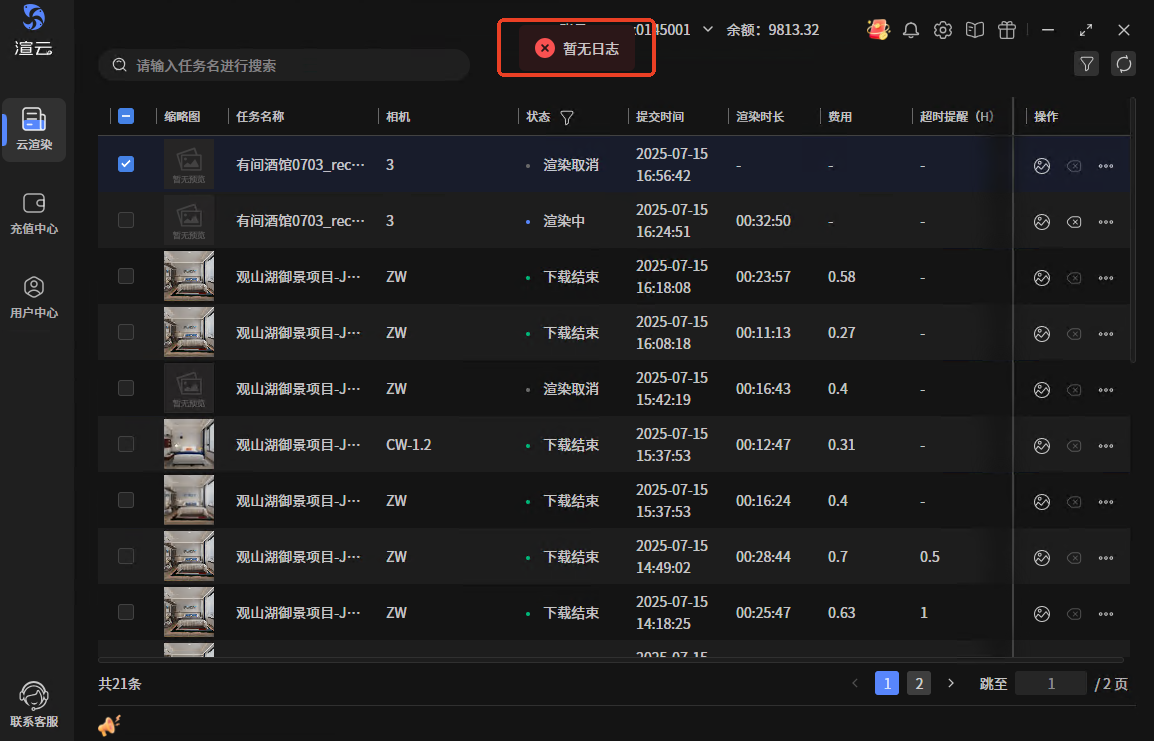Screen dimensions: 1154x741
Task: Expand the account dropdown arrow
Action: tap(708, 30)
